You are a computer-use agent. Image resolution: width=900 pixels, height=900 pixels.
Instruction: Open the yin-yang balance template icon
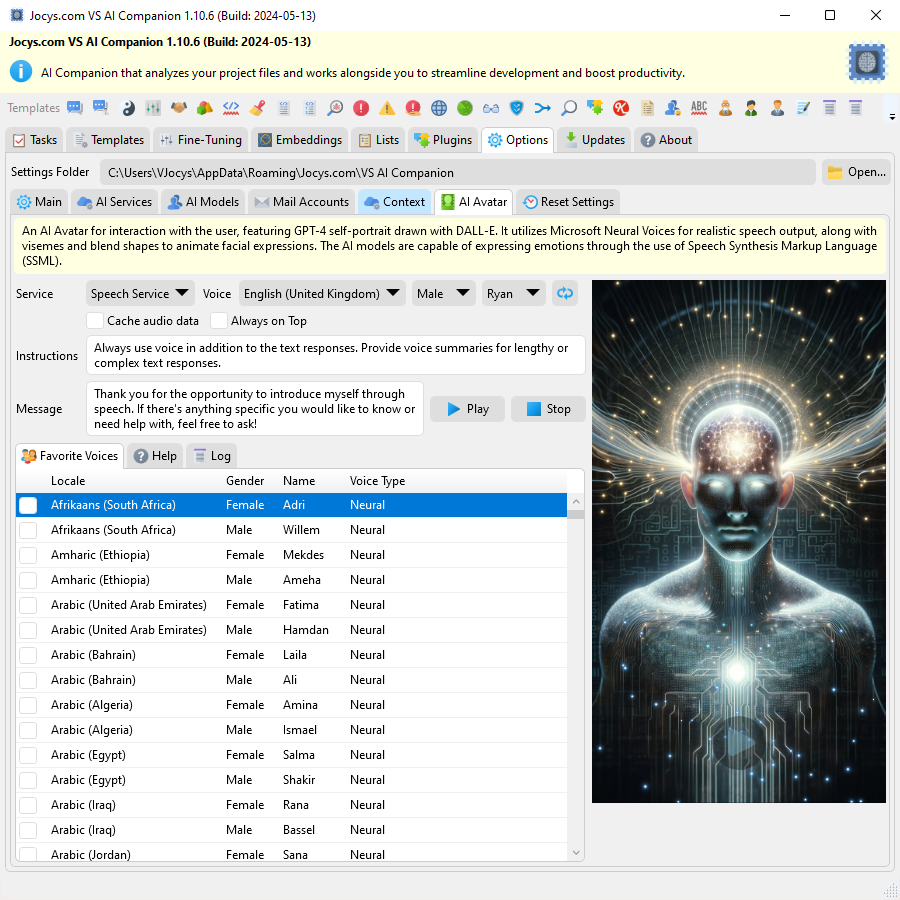click(x=125, y=108)
